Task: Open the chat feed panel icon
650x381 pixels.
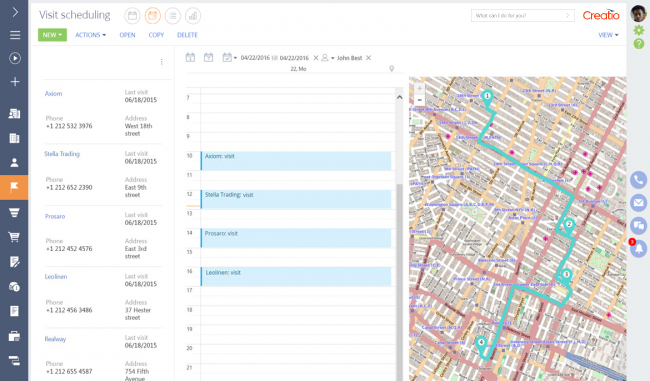Action: click(638, 226)
